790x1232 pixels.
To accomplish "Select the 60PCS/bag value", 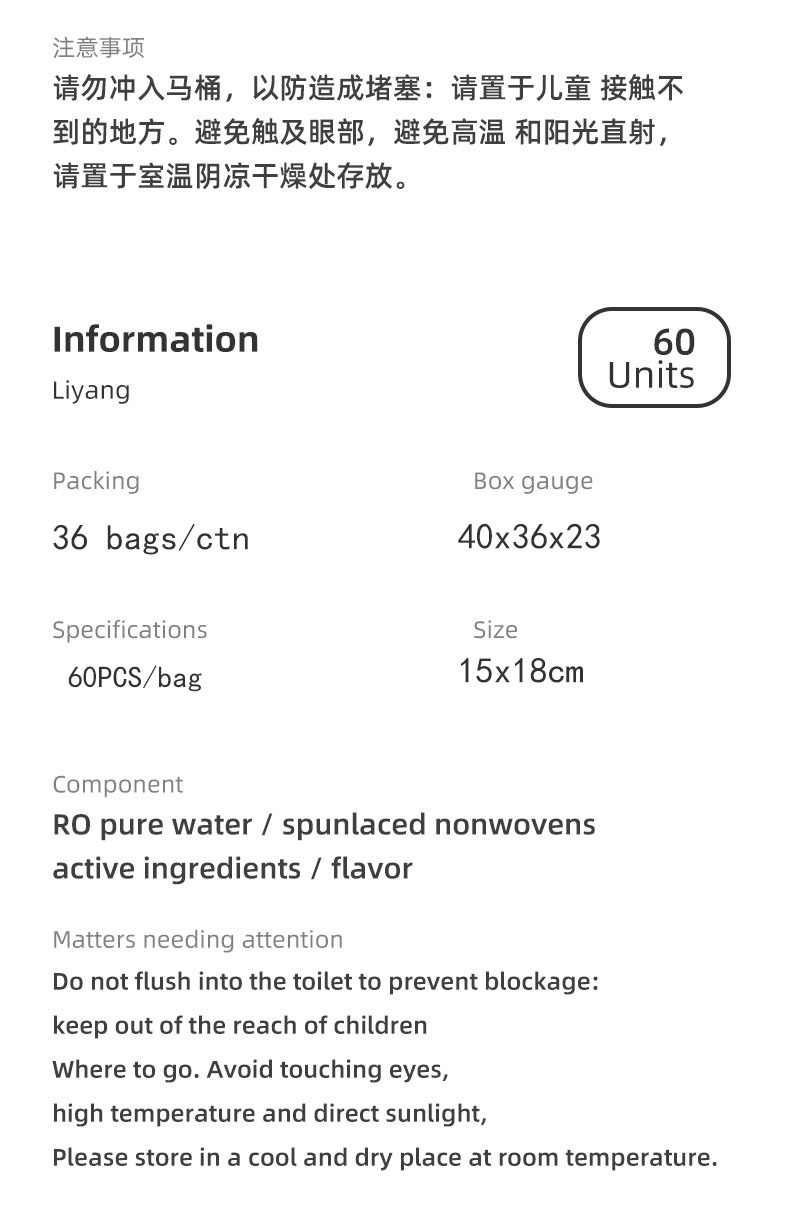I will point(135,678).
